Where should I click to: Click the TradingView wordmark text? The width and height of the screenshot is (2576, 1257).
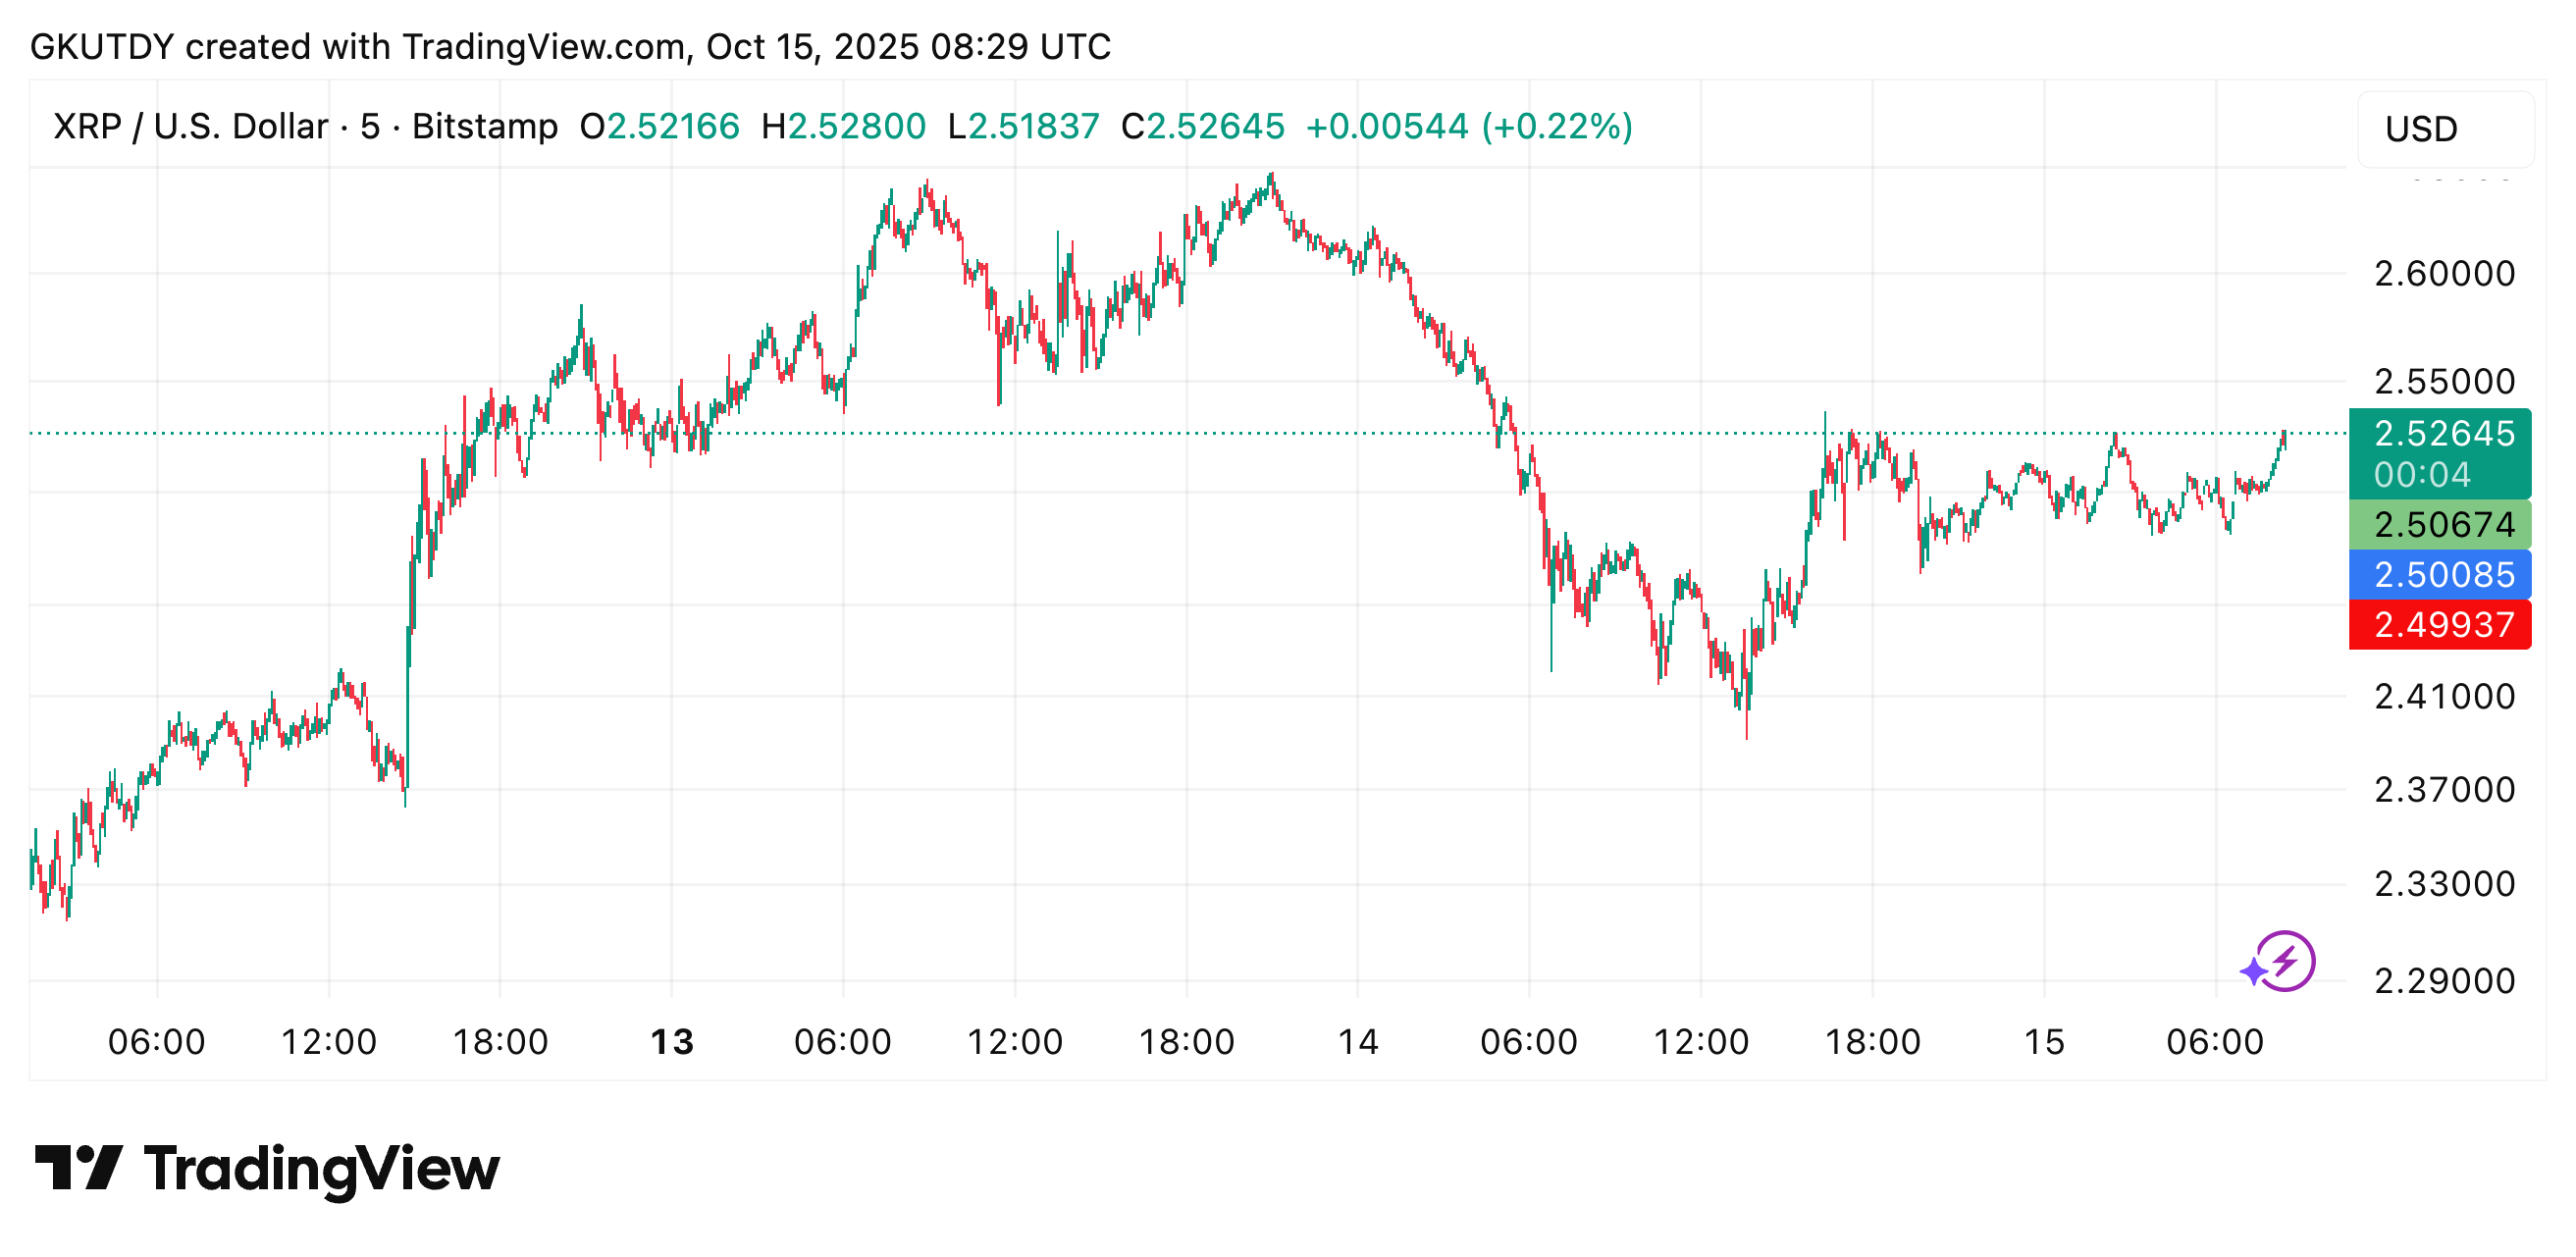pyautogui.click(x=321, y=1169)
